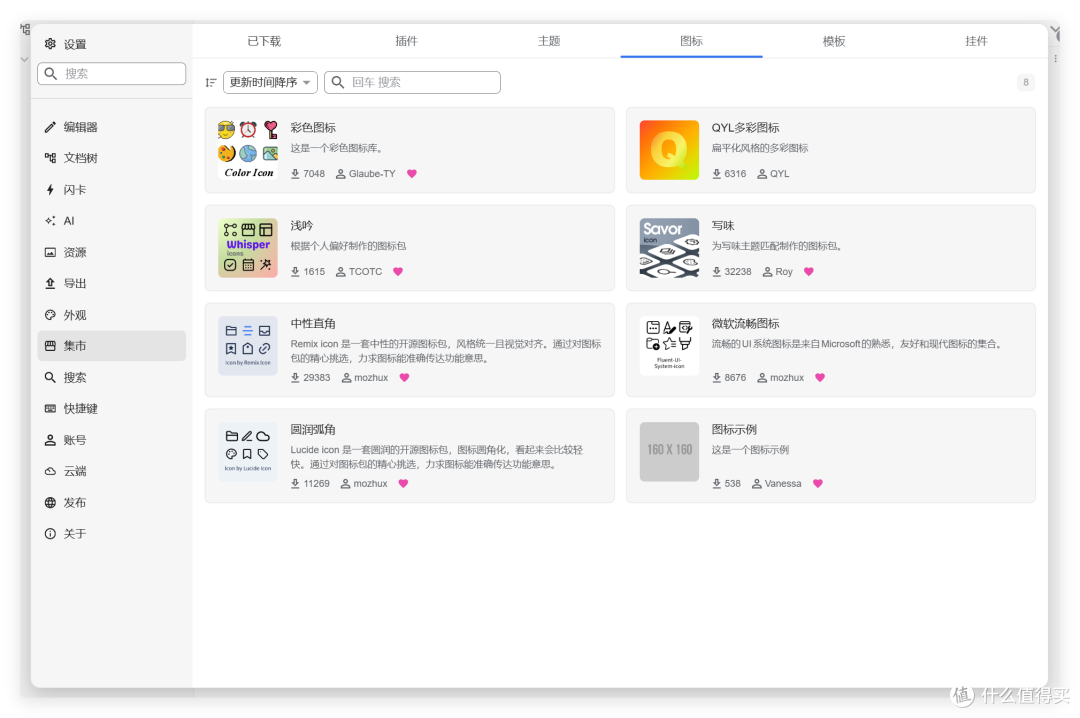Viewport: 1080px width, 718px height.
Task: Open the 快捷键 settings section
Action: click(111, 409)
